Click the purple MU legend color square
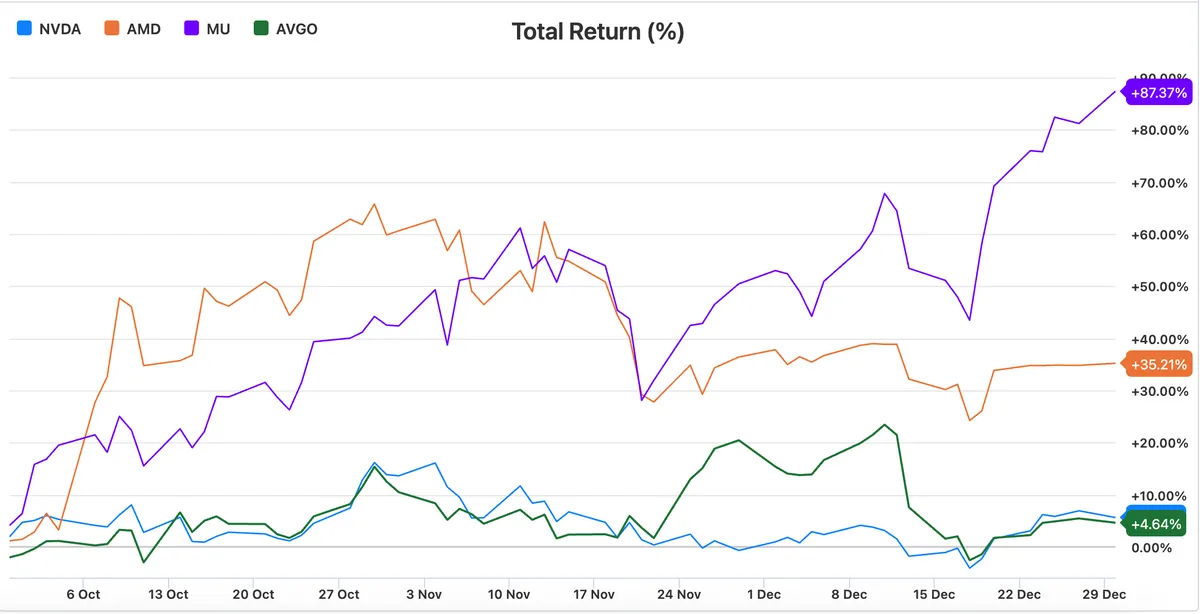Screen dimensions: 1200x614 [192, 29]
